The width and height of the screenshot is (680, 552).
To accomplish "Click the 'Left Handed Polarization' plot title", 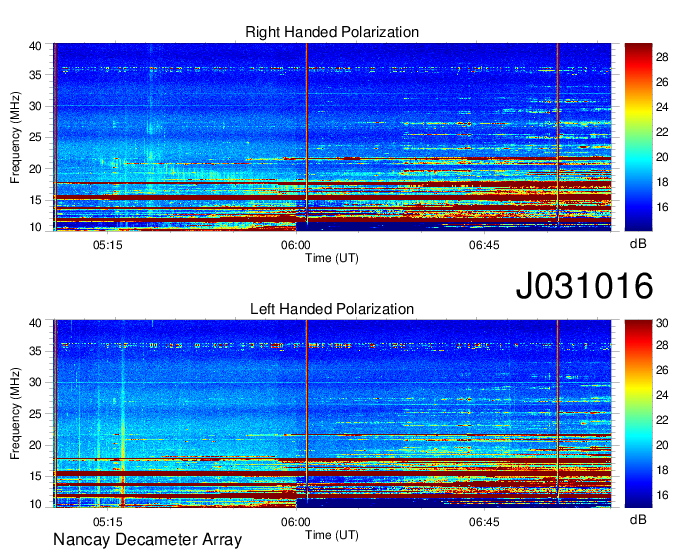I will 332,309.
